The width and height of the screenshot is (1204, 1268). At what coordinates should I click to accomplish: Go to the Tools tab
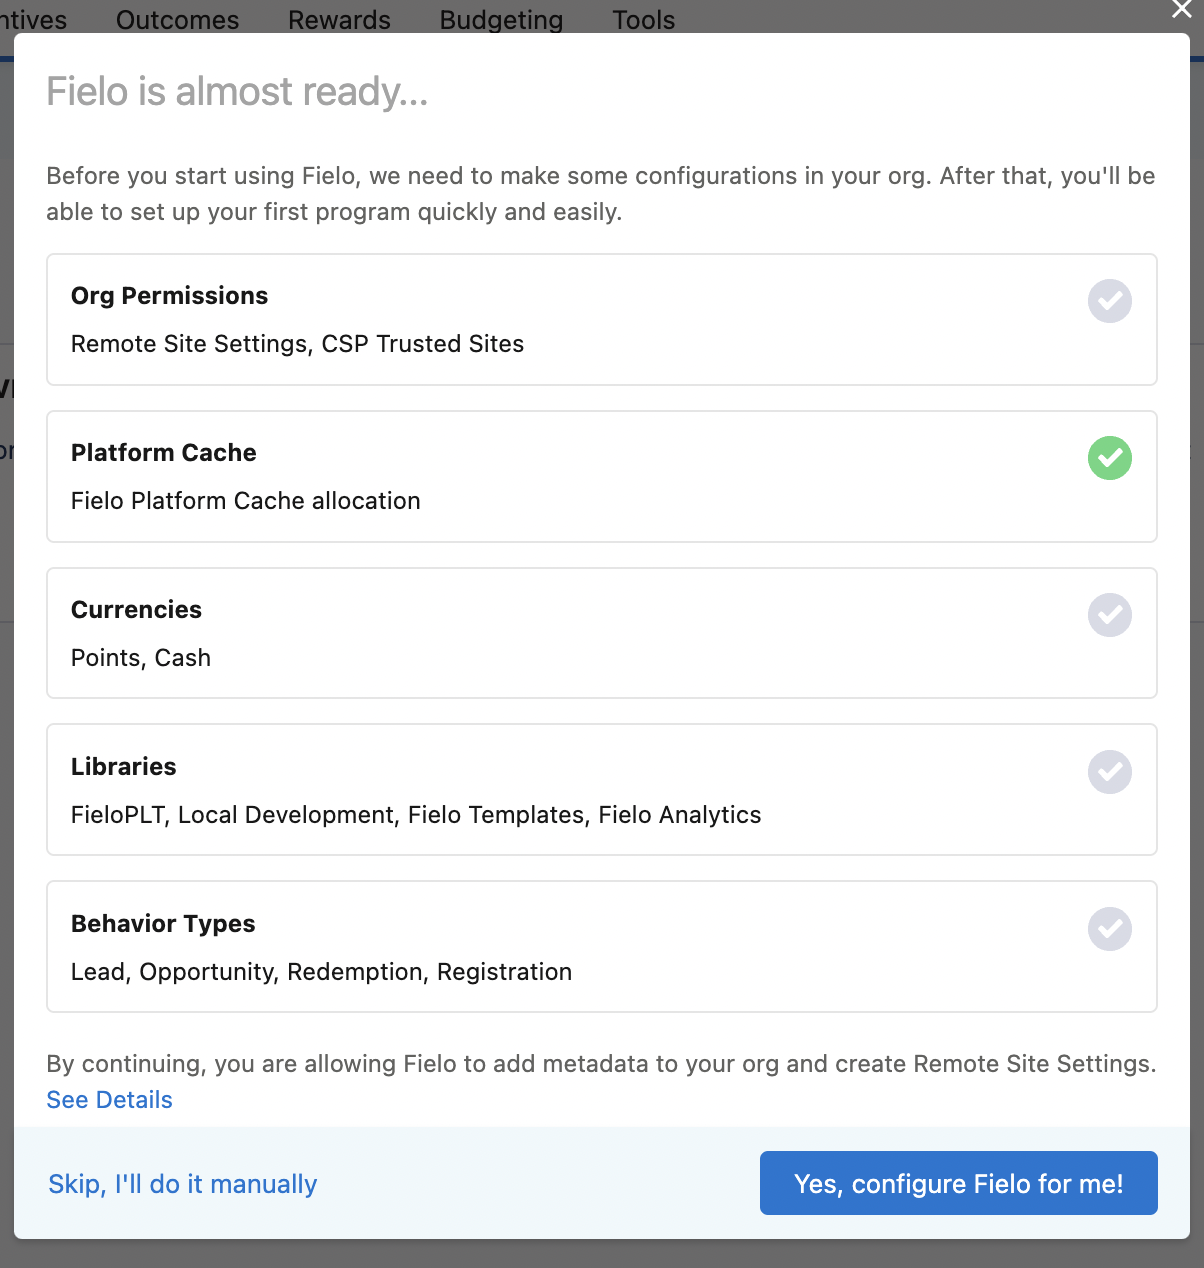[644, 20]
